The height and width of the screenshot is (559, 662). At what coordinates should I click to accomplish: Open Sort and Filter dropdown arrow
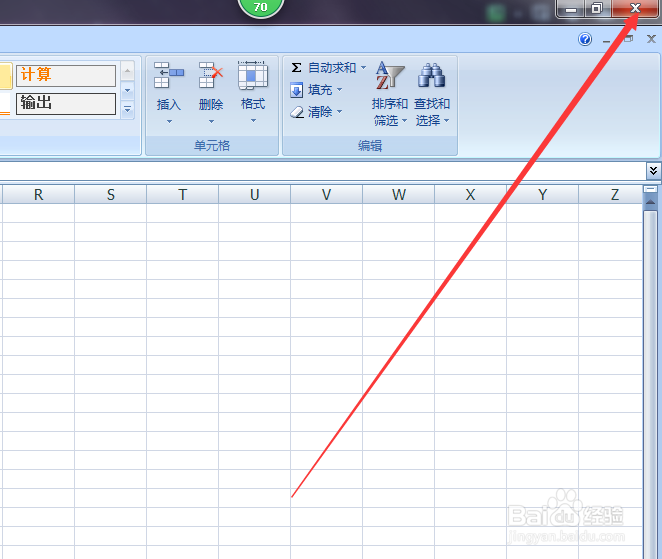tap(404, 121)
